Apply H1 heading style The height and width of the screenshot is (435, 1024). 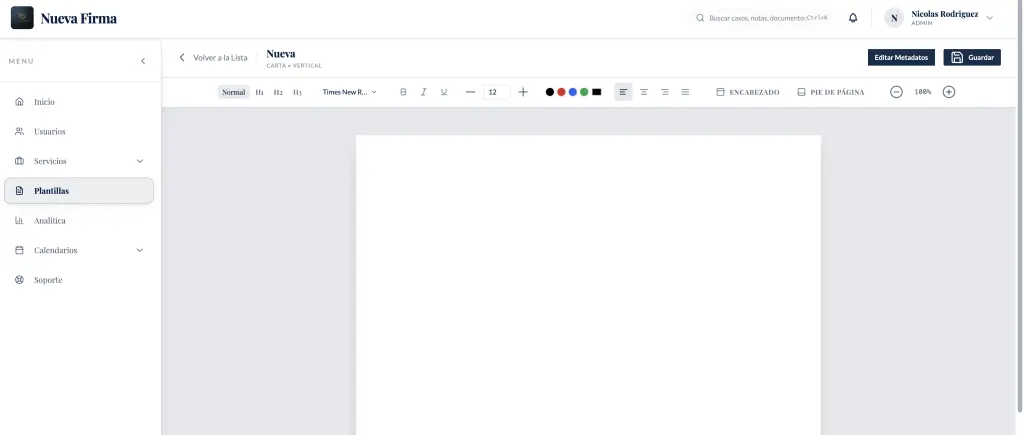tap(259, 92)
